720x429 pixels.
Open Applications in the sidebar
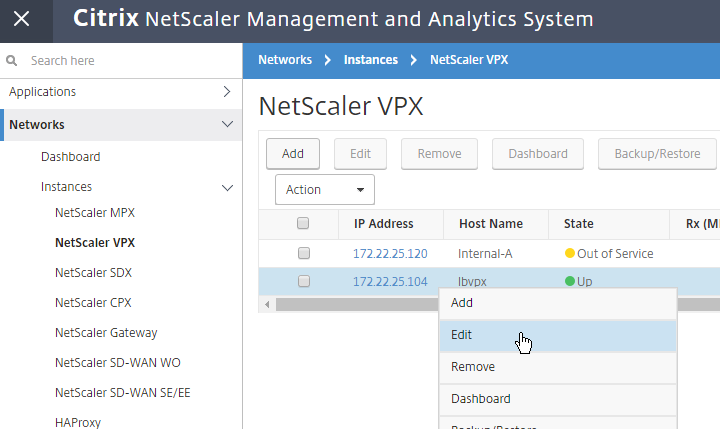click(x=42, y=92)
